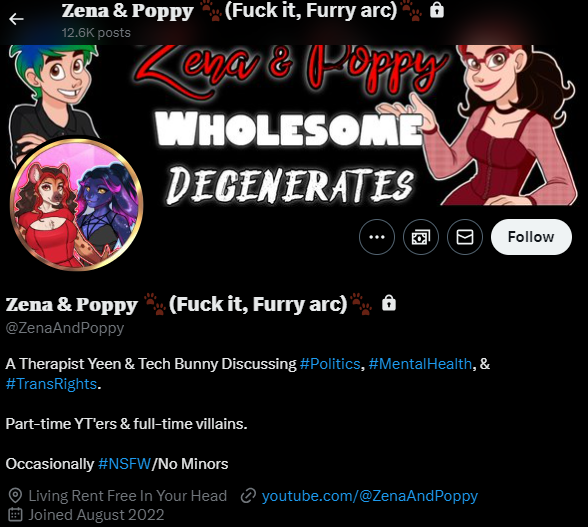
Task: Follow the Zena & Poppy account
Action: [531, 237]
